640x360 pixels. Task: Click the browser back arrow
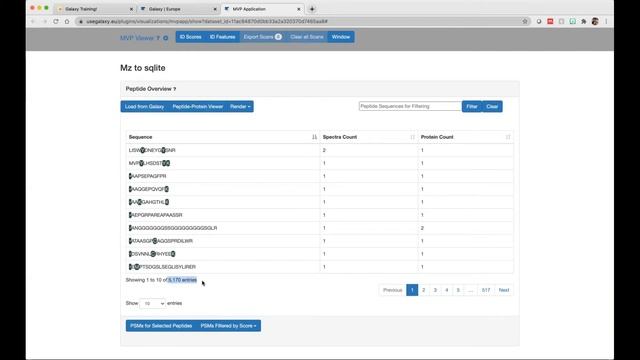point(33,21)
